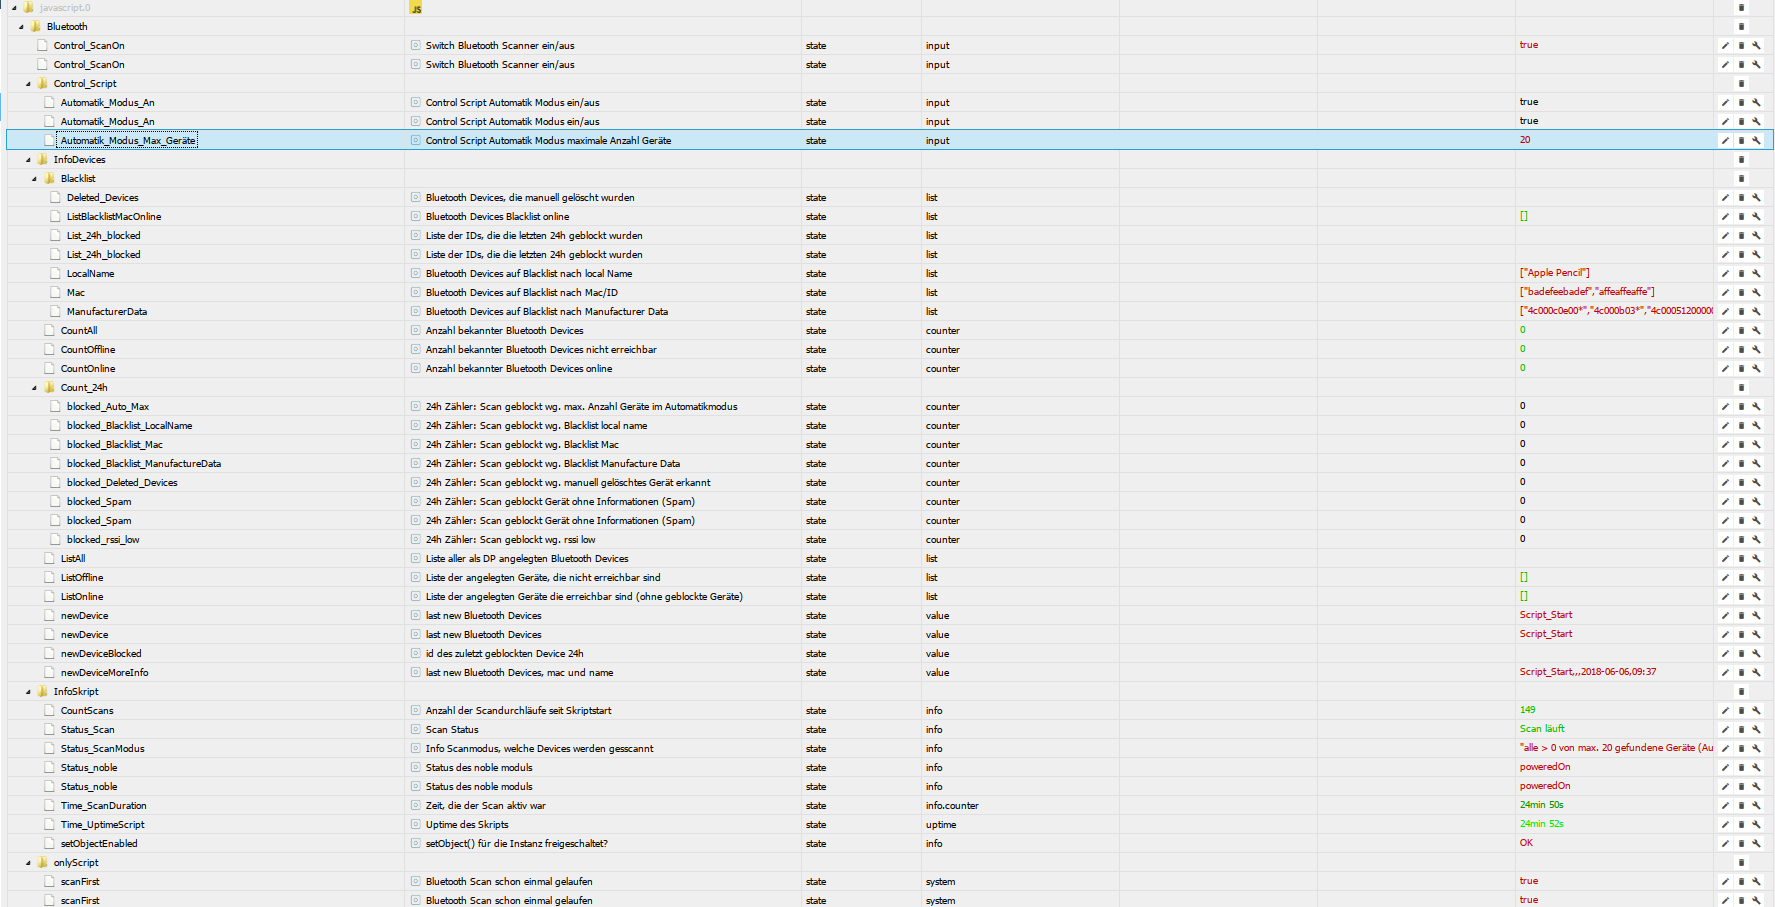Delete the Mac blacklist object
Screen dimensions: 1775x907
click(x=1741, y=293)
